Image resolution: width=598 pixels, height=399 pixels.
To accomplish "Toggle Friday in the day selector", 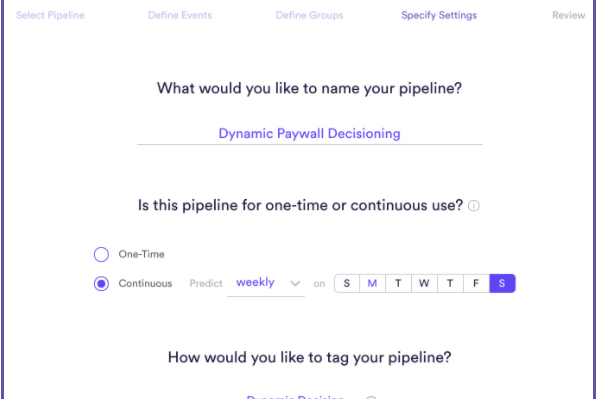I will (x=476, y=283).
